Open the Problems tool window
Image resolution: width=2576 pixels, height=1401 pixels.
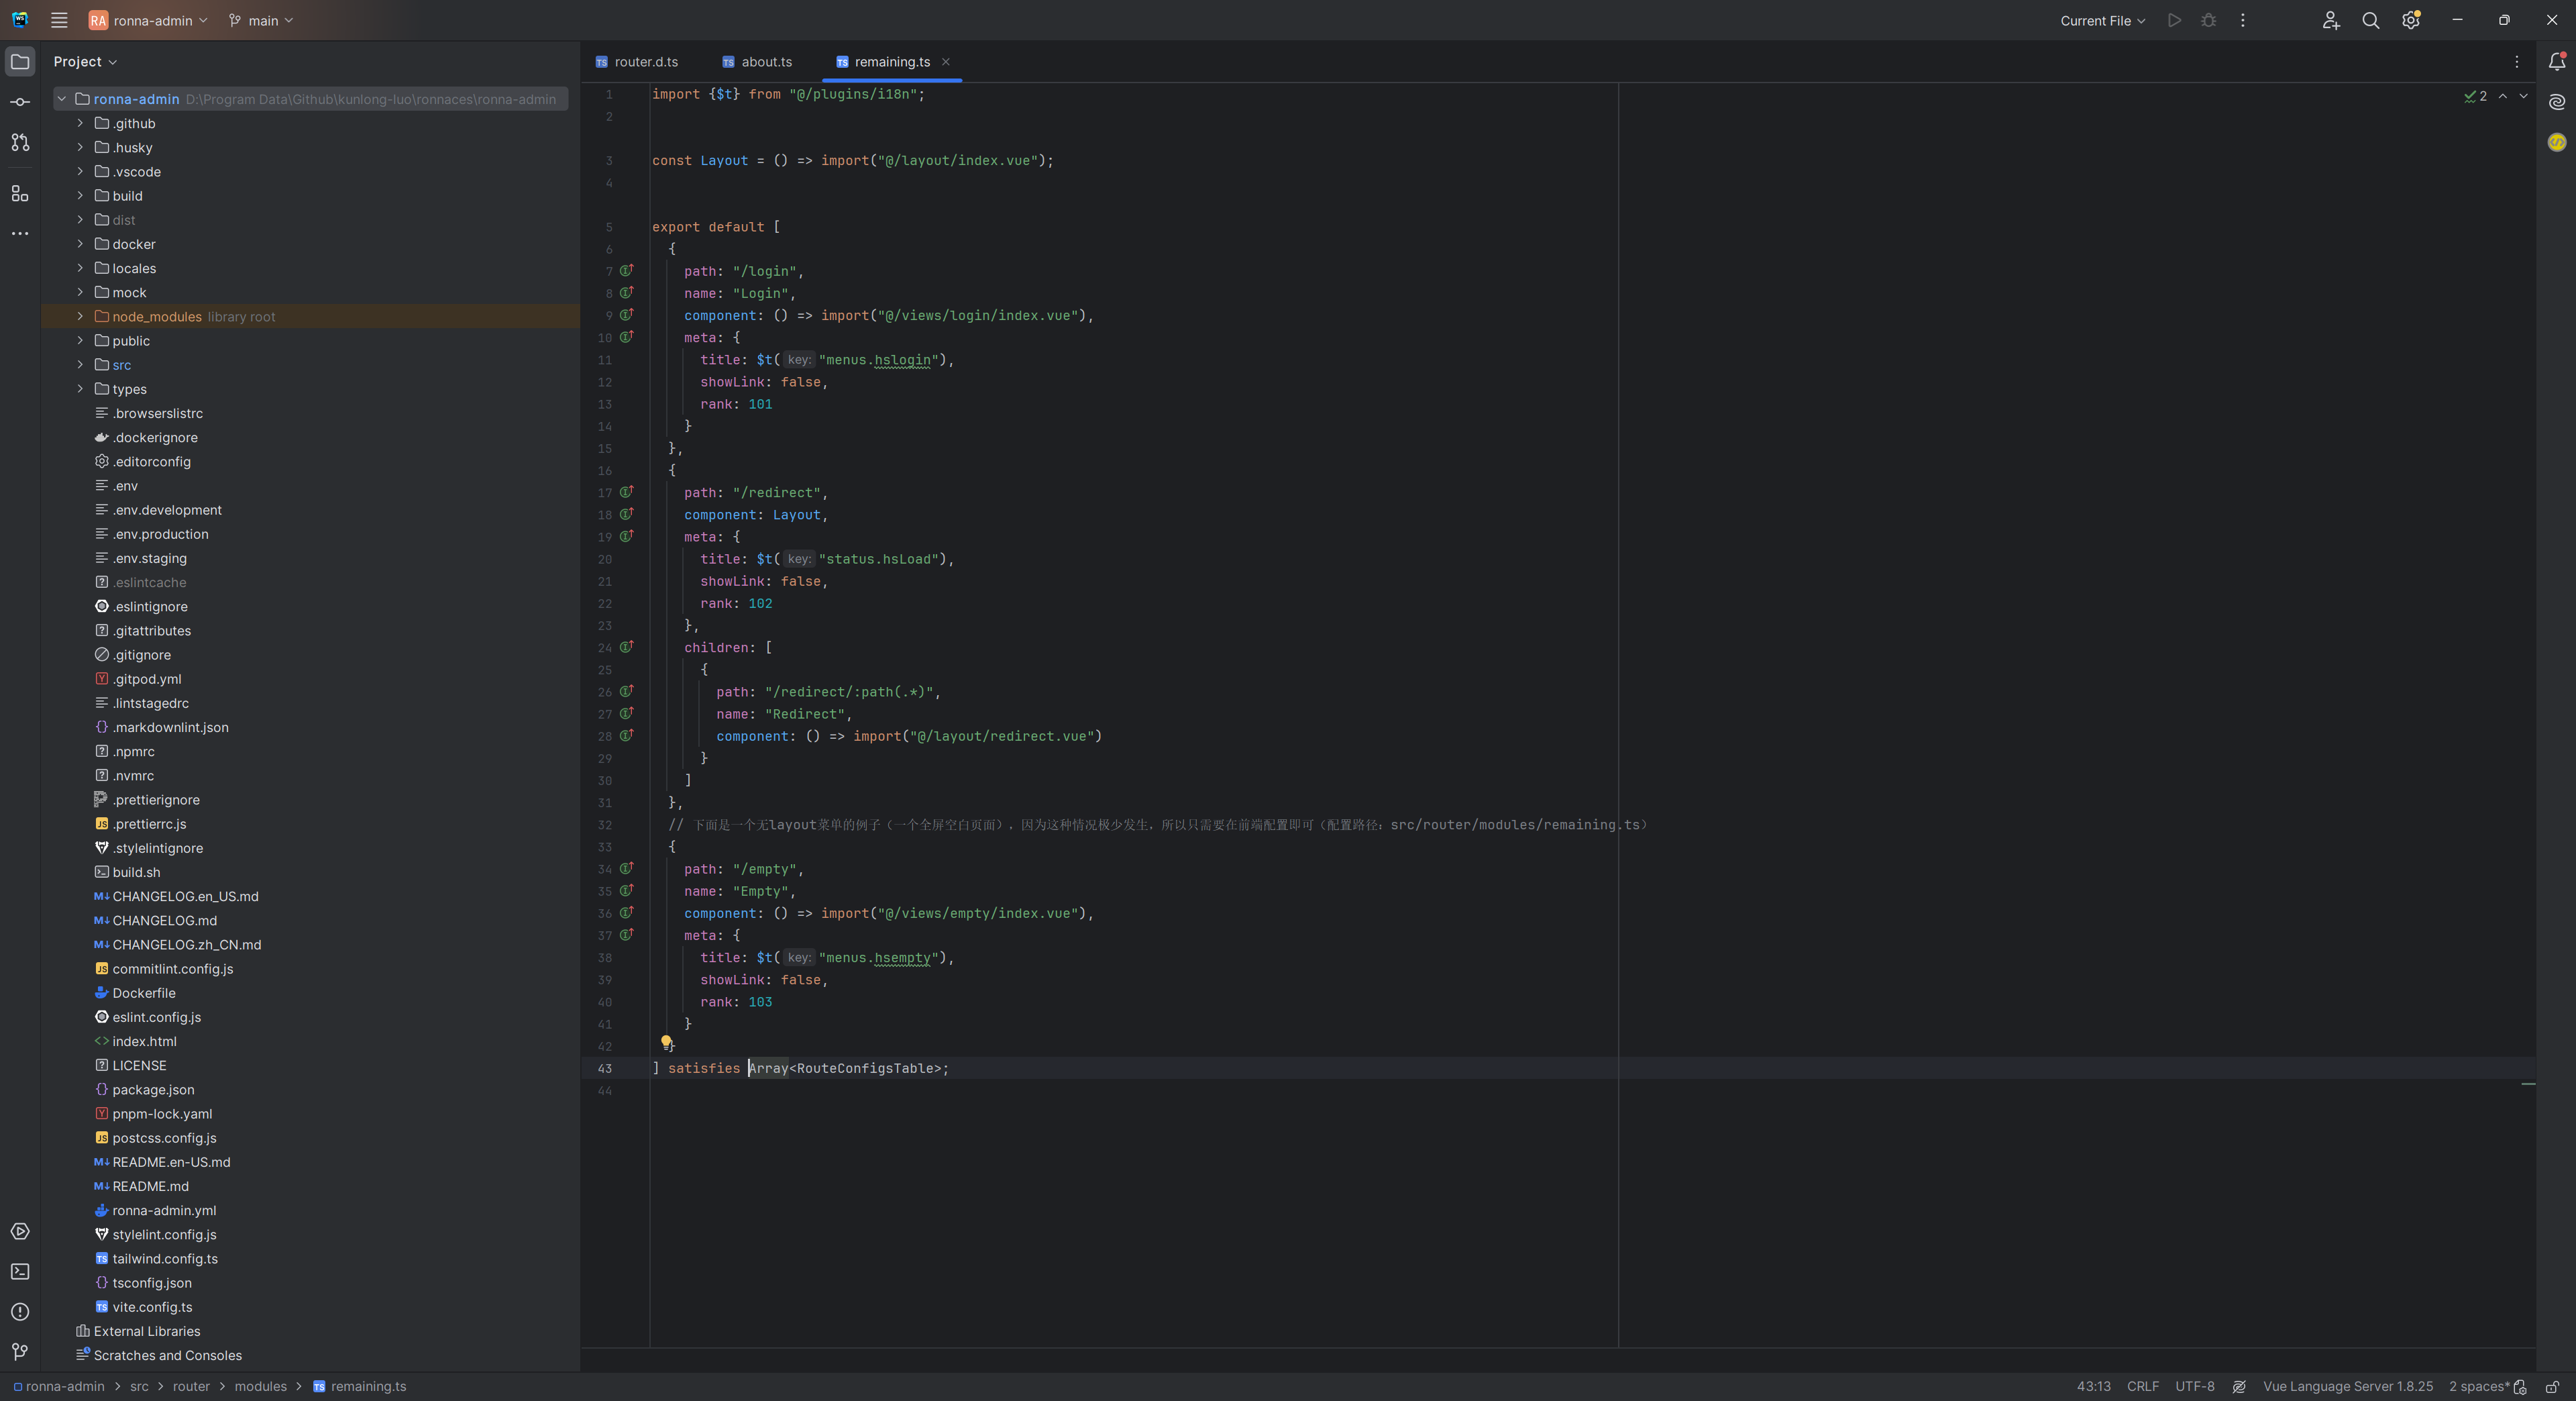tap(20, 1312)
